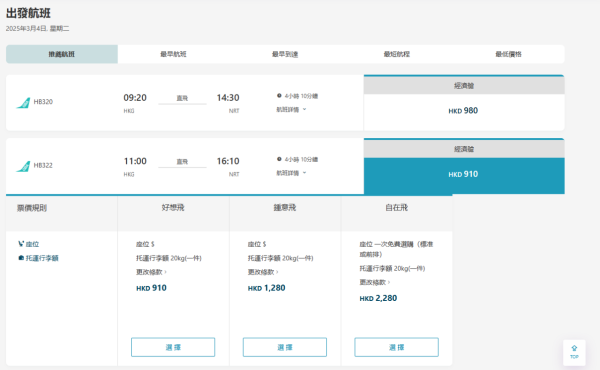Collapse the selected HKD 910 economy fare

(x=464, y=175)
